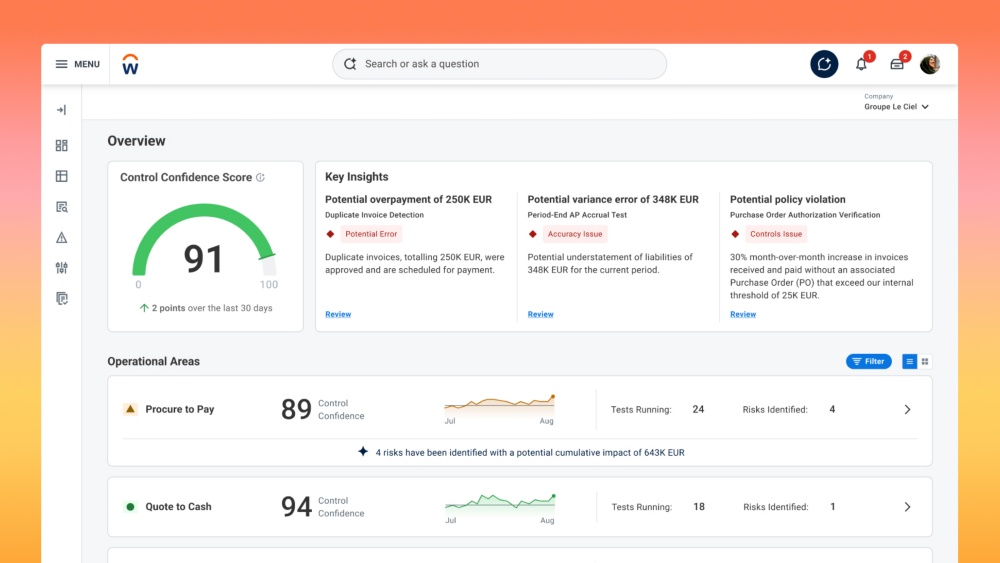Open the sliders controls sidebar icon
This screenshot has width=1000, height=563.
pyautogui.click(x=61, y=268)
